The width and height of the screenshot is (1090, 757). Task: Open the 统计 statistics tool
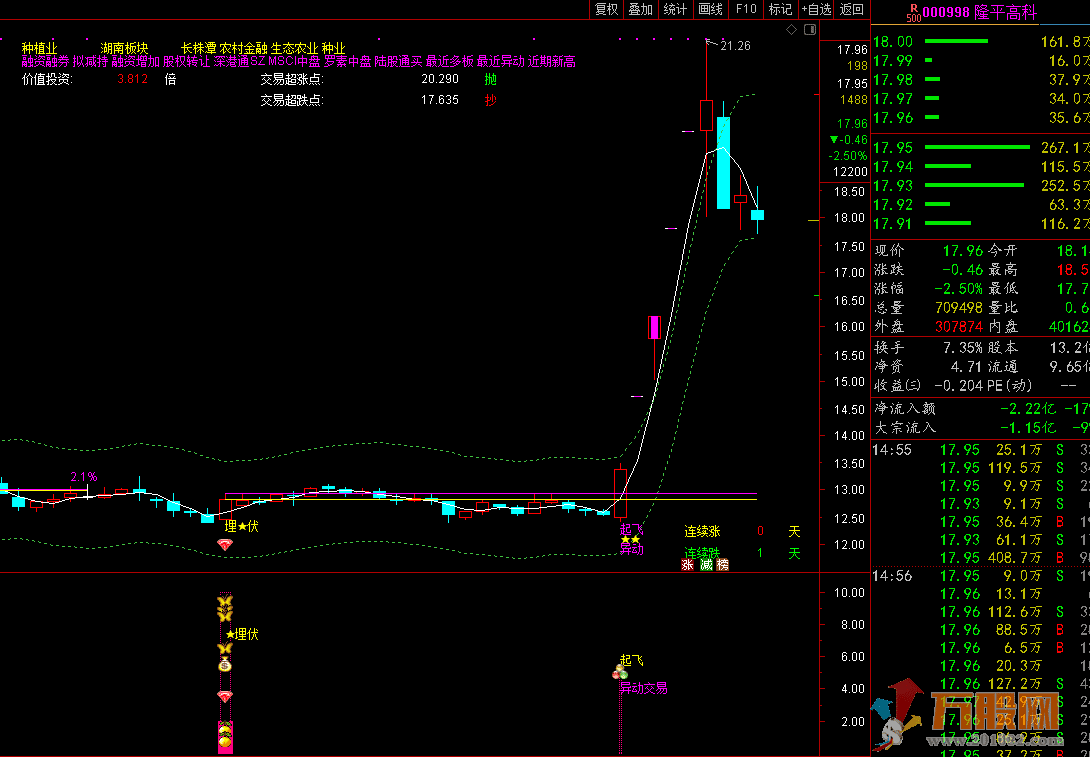pos(675,9)
